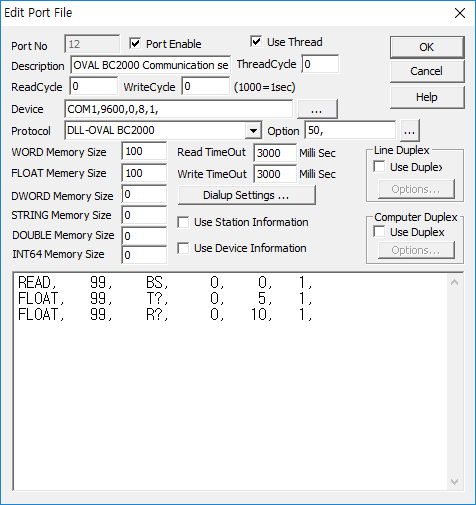Screen dimensions: 476x505
Task: Enable Use Station Information
Action: 183,222
